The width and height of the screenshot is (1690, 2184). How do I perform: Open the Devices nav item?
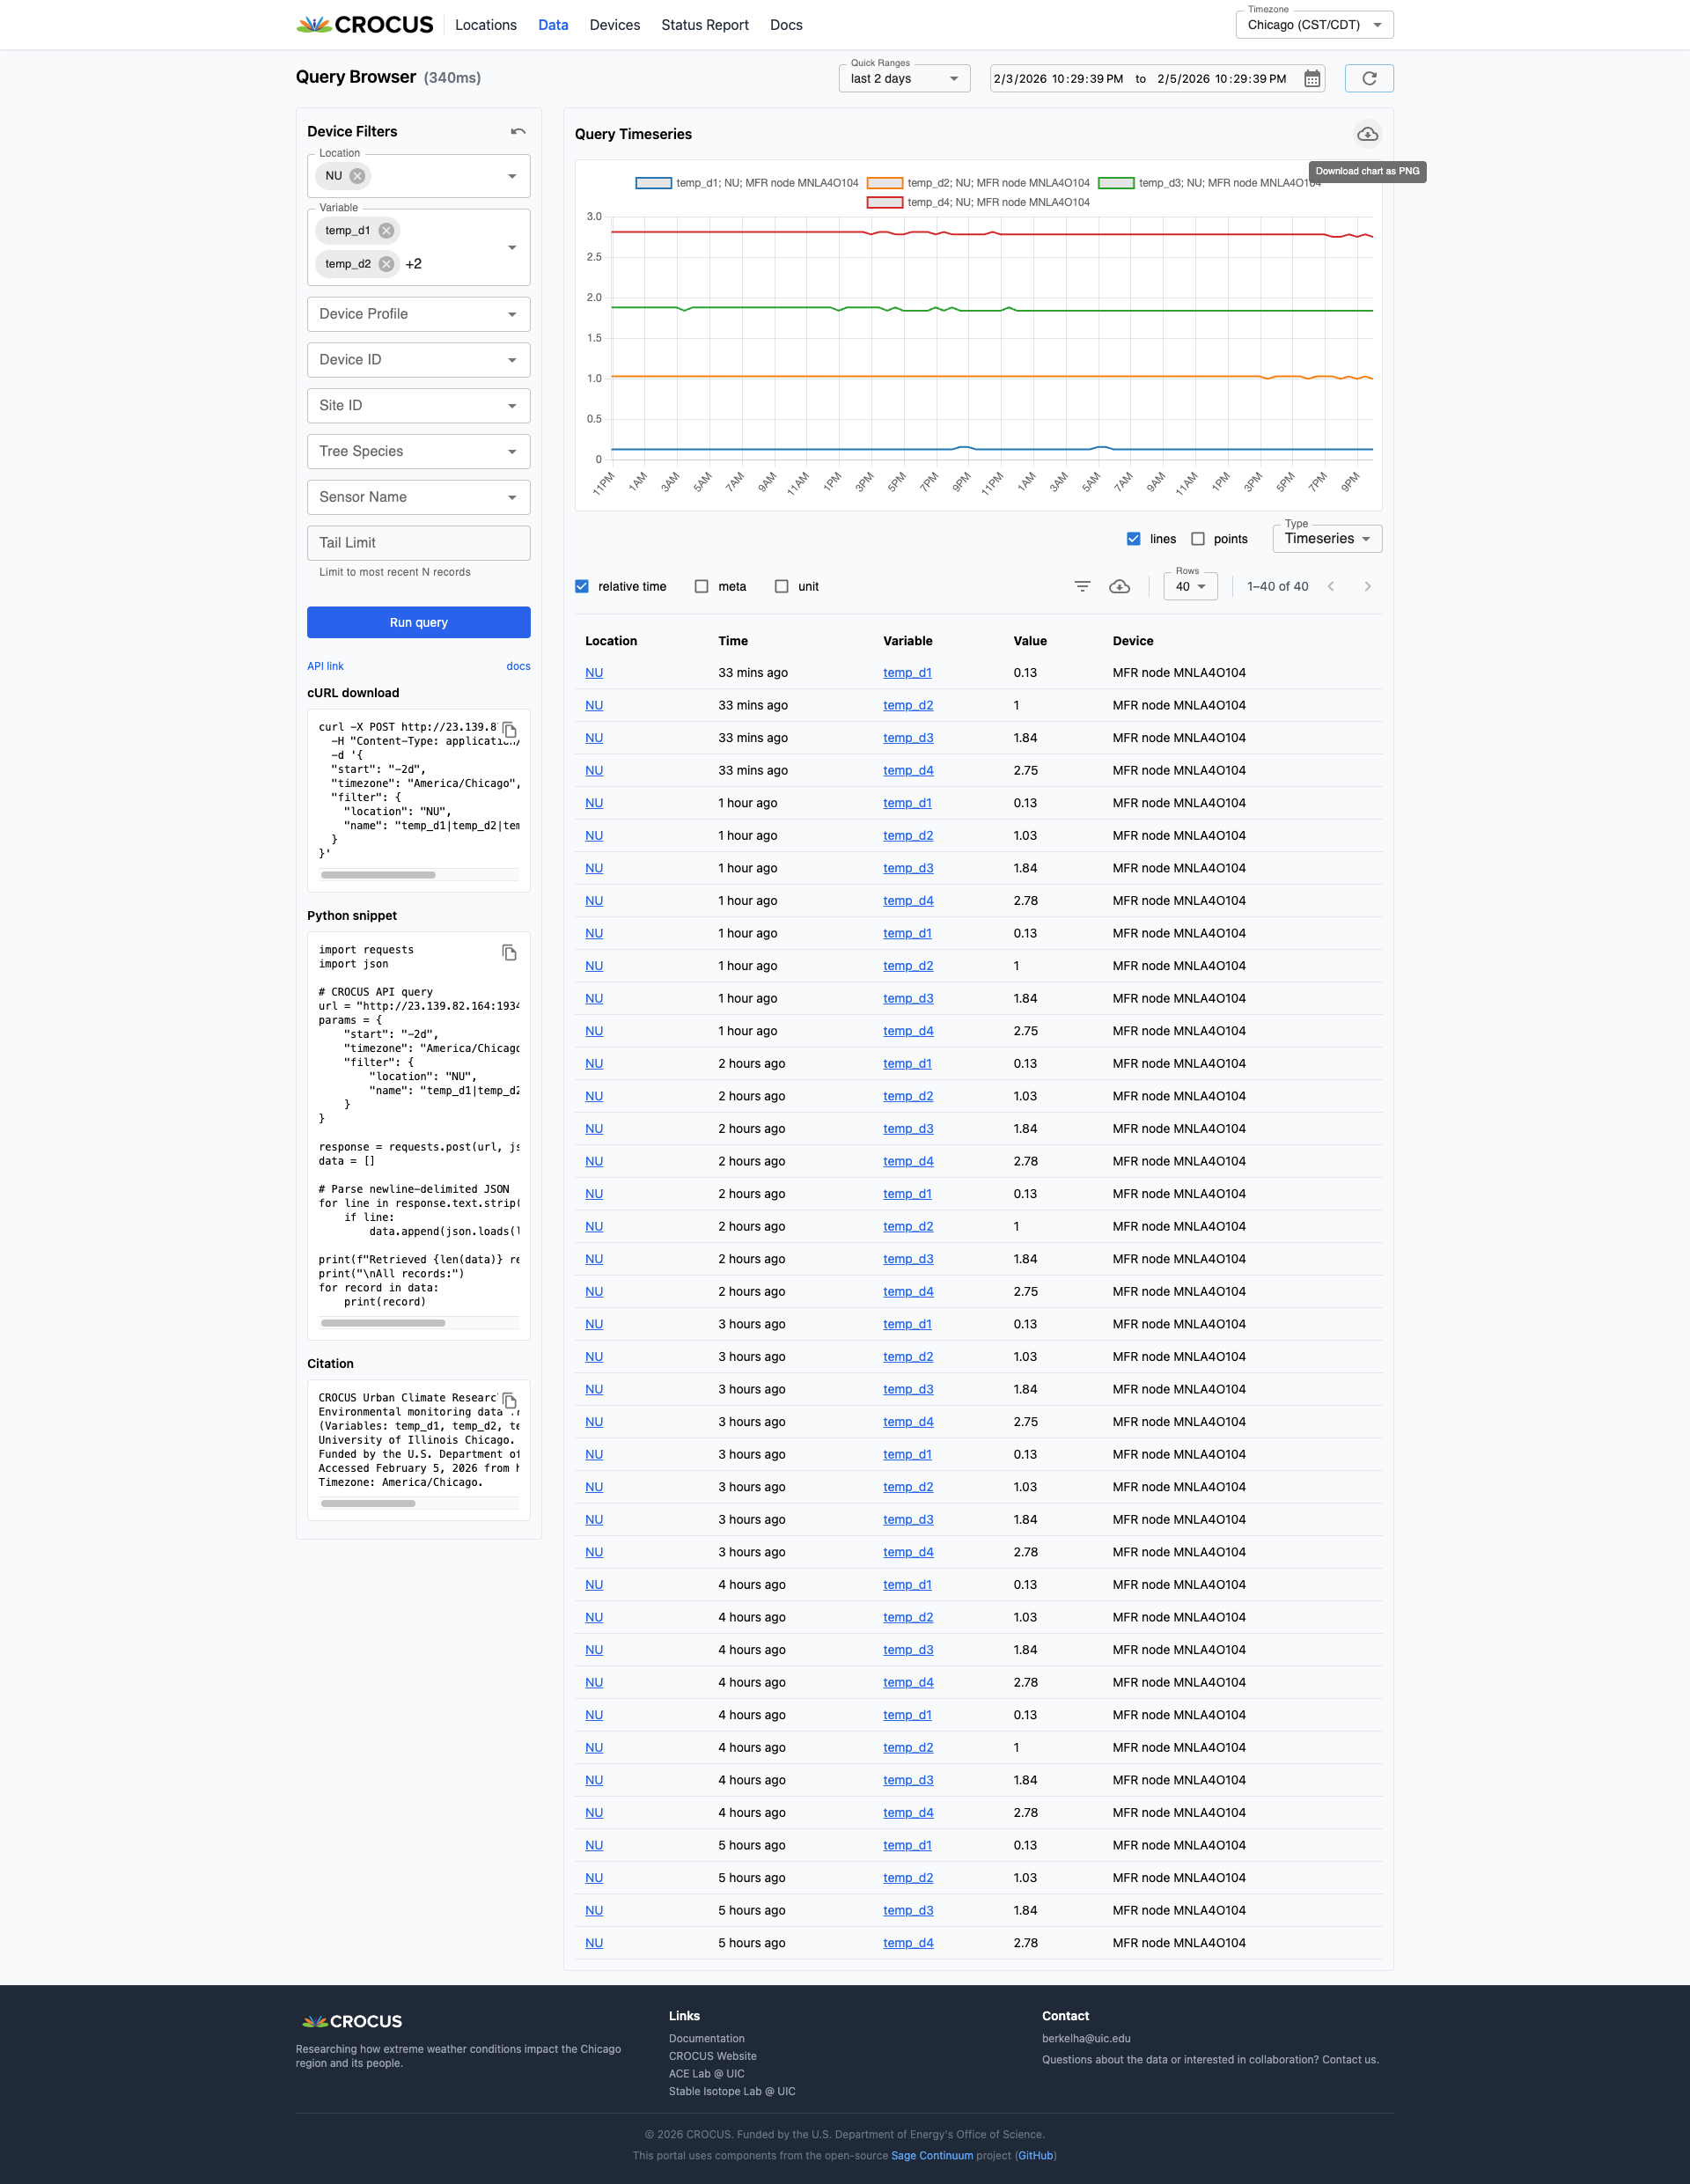coord(614,25)
